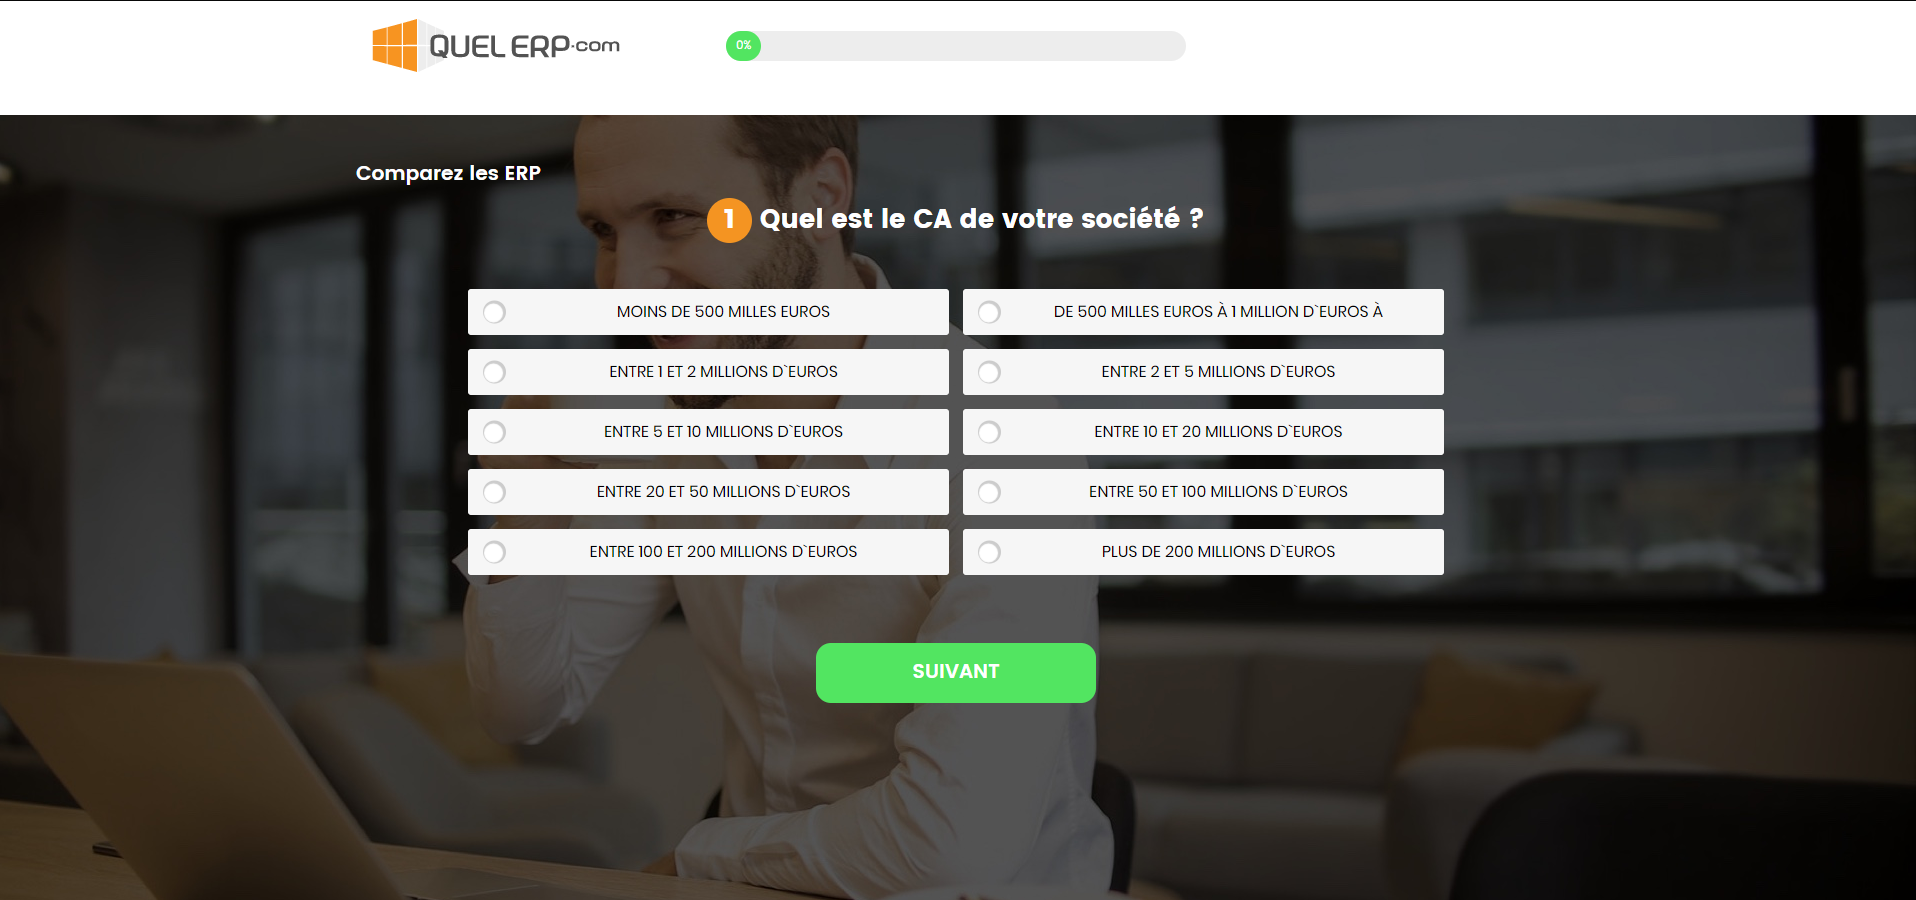Select Moins de 500 milles euros radio
This screenshot has width=1916, height=900.
(708, 312)
